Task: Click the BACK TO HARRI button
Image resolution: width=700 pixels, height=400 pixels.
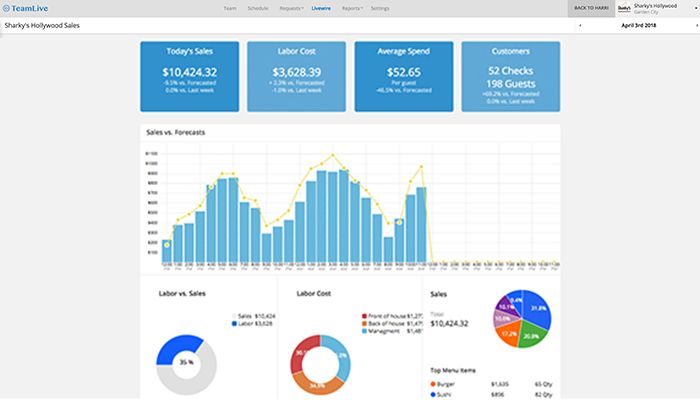Action: (592, 8)
